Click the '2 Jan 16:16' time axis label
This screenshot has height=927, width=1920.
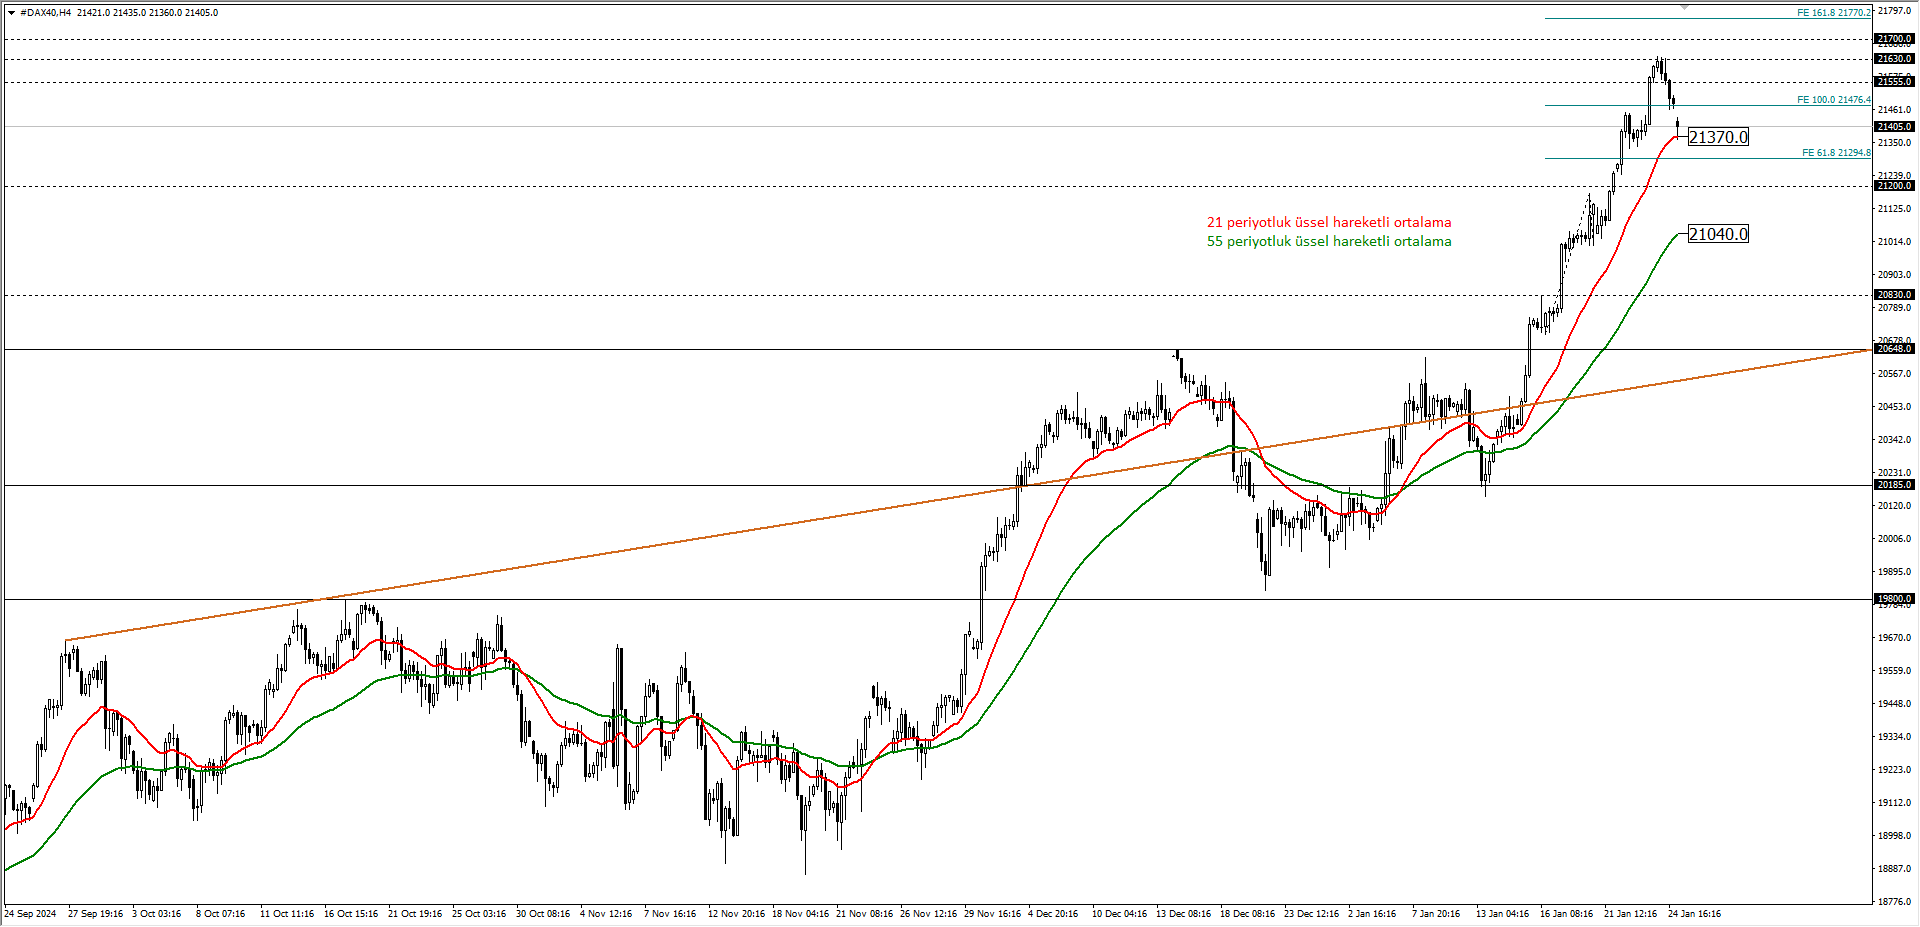(x=1372, y=914)
